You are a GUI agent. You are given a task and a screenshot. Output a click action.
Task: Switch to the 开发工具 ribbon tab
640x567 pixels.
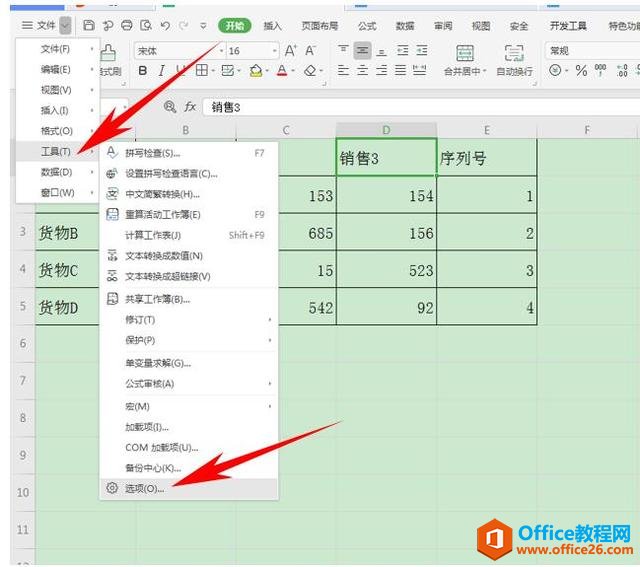click(568, 26)
